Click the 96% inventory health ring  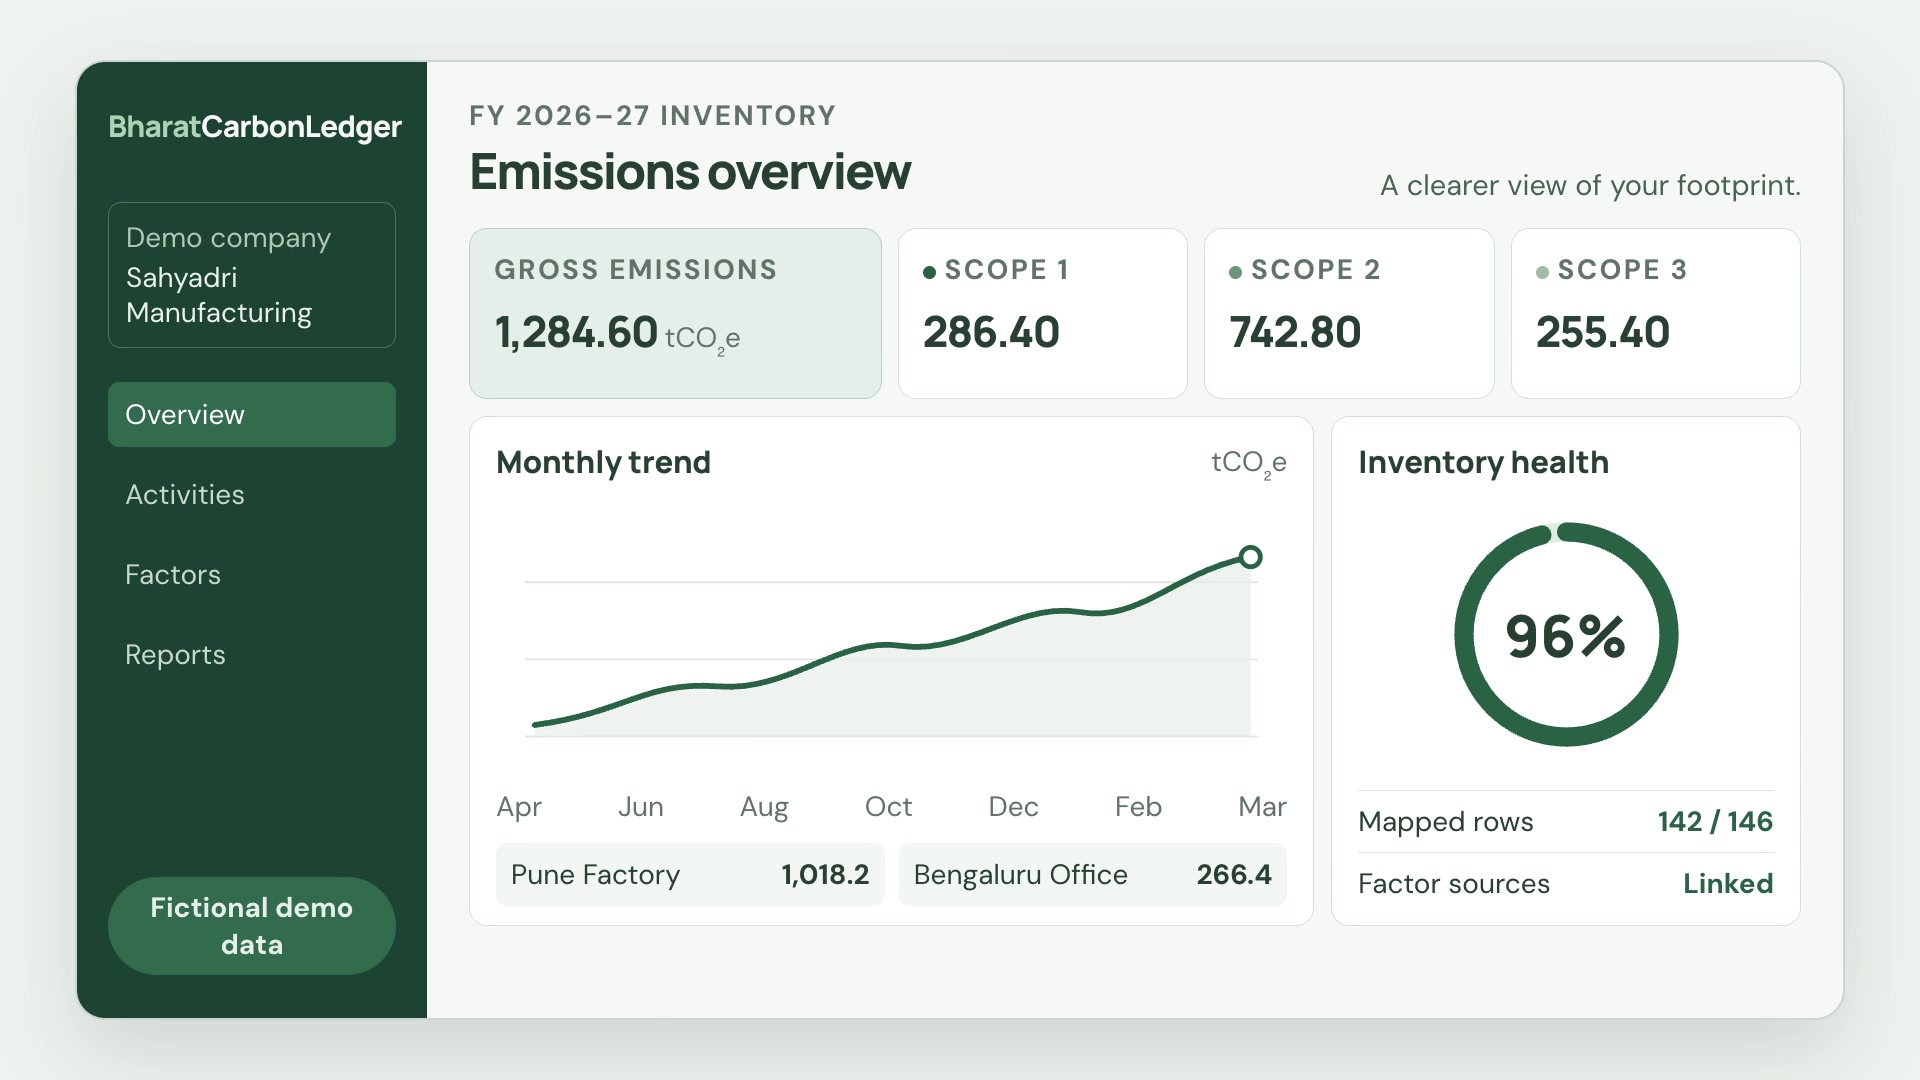pos(1566,634)
